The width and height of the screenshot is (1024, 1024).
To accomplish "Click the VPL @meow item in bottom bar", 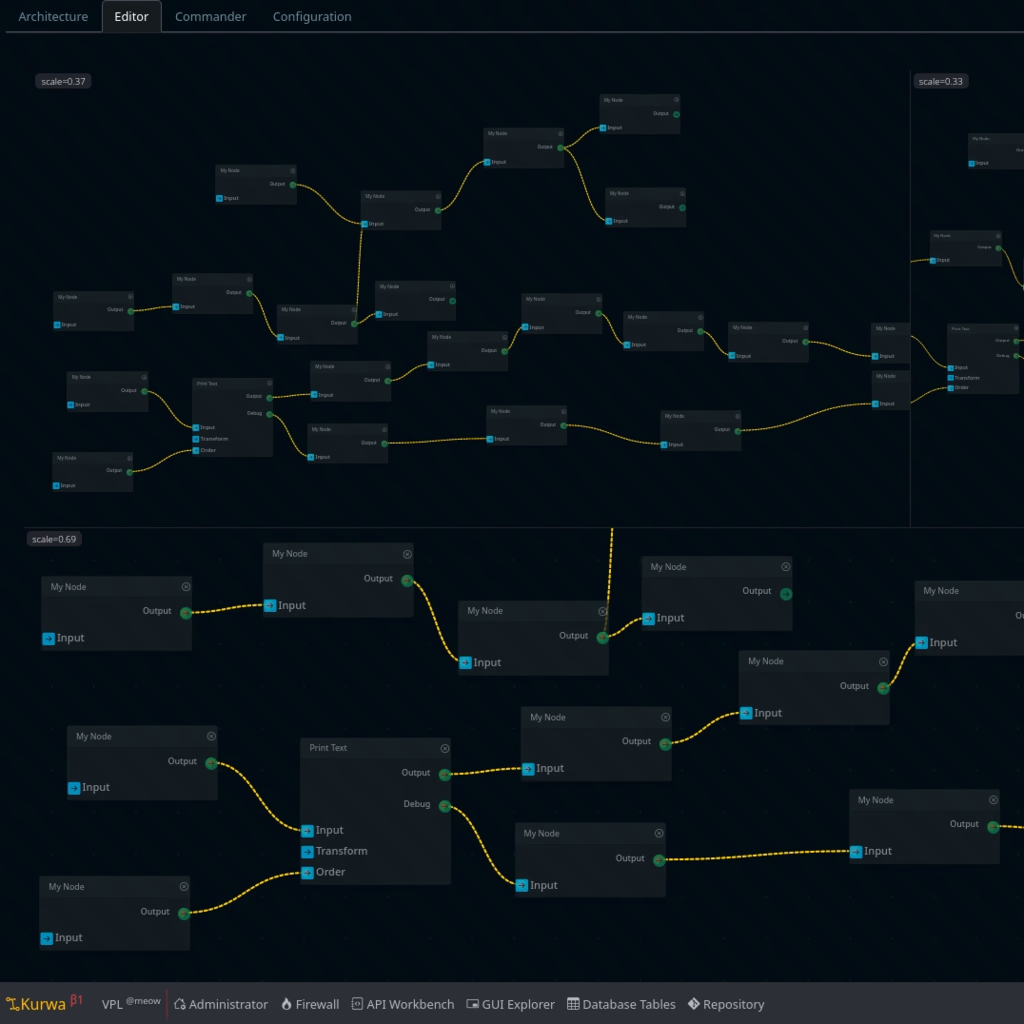I will tap(130, 1004).
